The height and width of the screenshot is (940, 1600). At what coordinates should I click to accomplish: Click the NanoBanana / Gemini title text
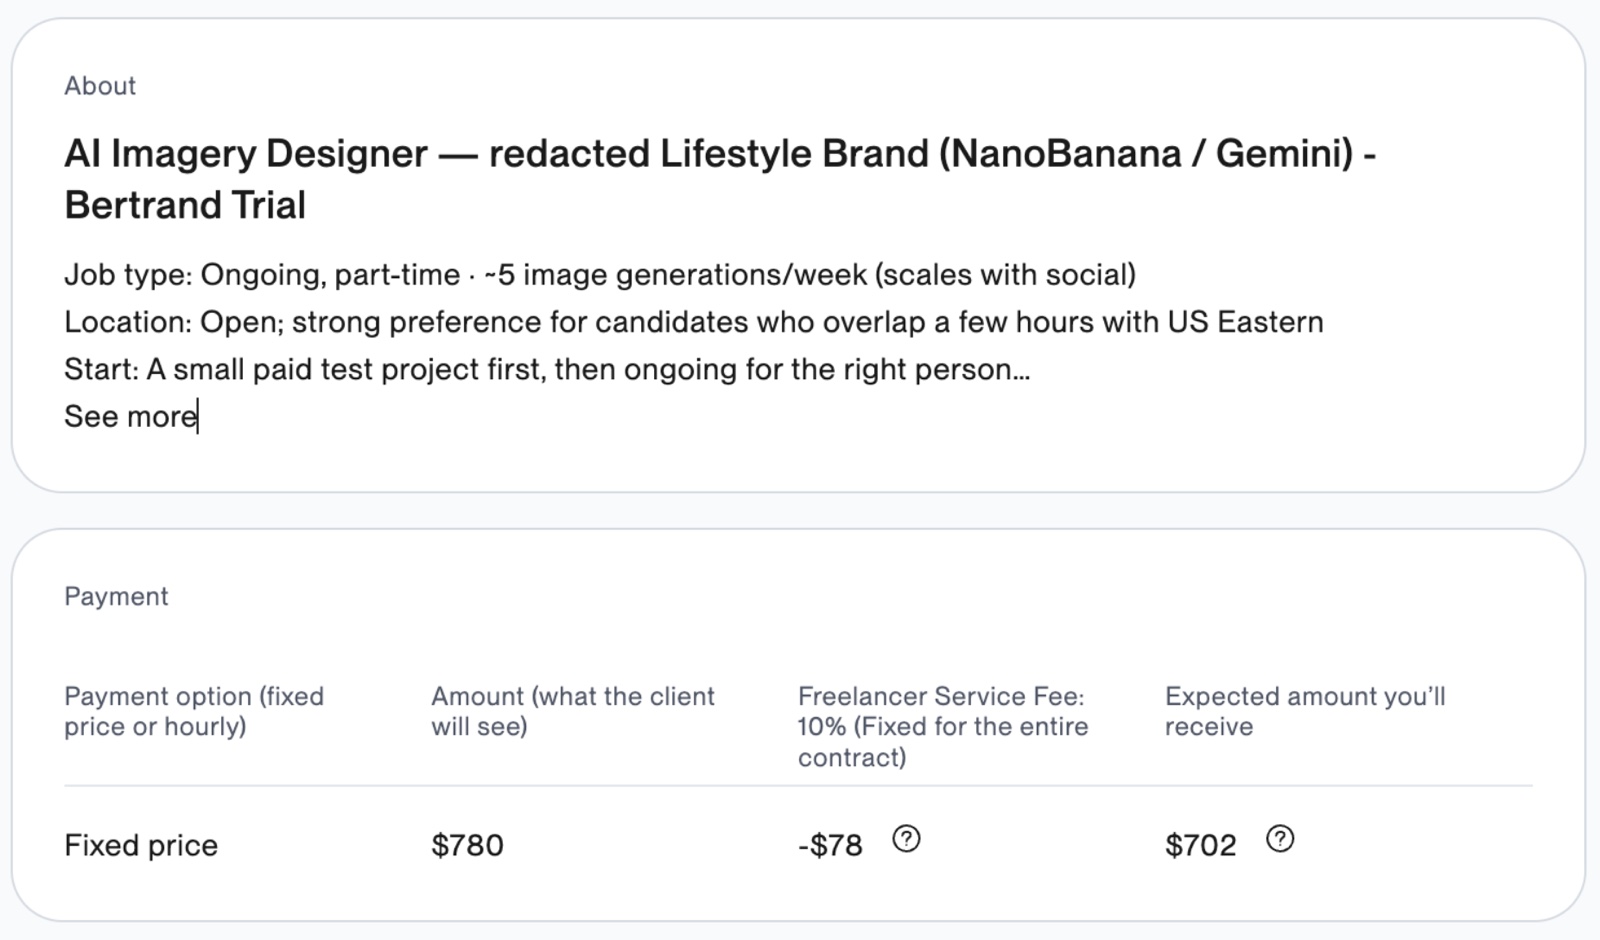[x=1146, y=154]
